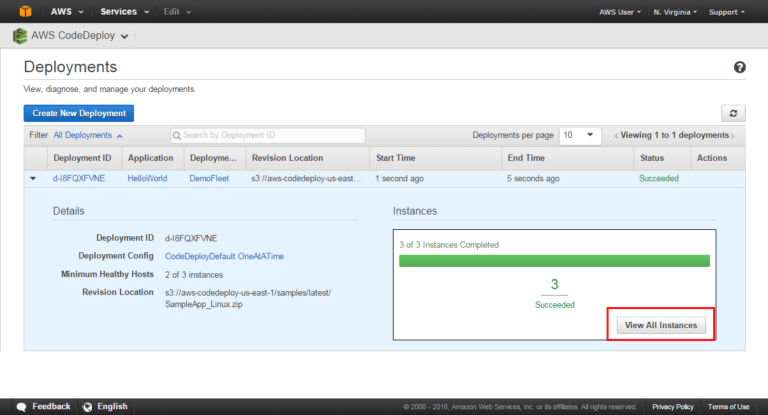This screenshot has width=768, height=415.
Task: Select English language in footer
Action: (112, 406)
